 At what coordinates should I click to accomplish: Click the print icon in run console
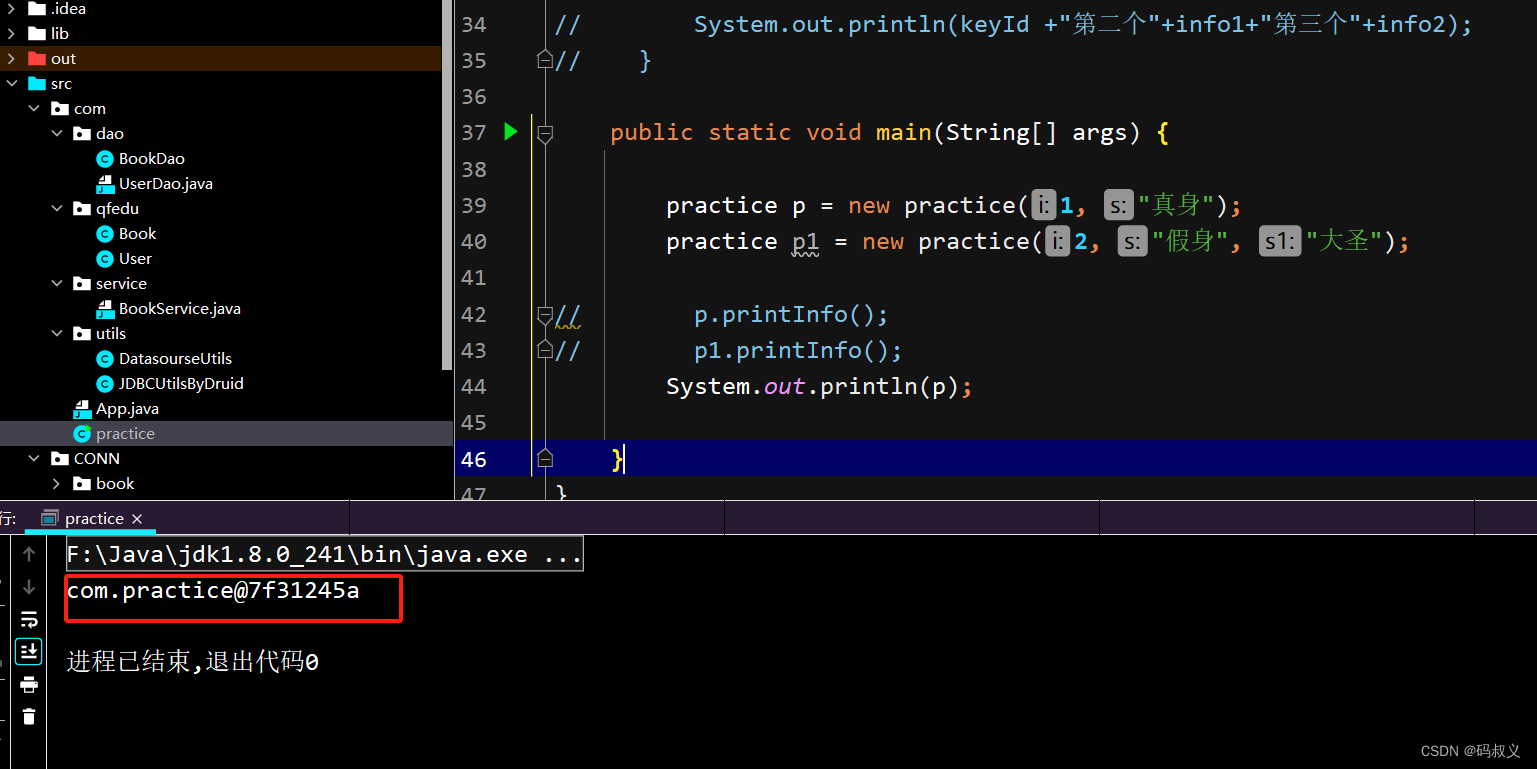29,684
